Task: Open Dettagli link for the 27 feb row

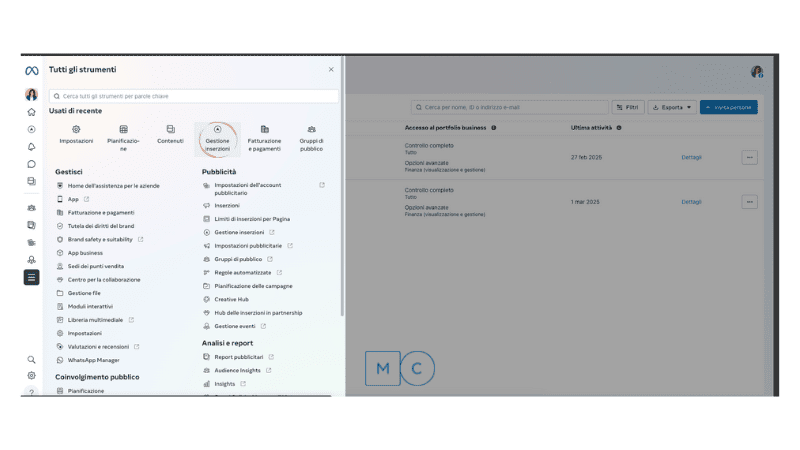Action: coord(691,157)
